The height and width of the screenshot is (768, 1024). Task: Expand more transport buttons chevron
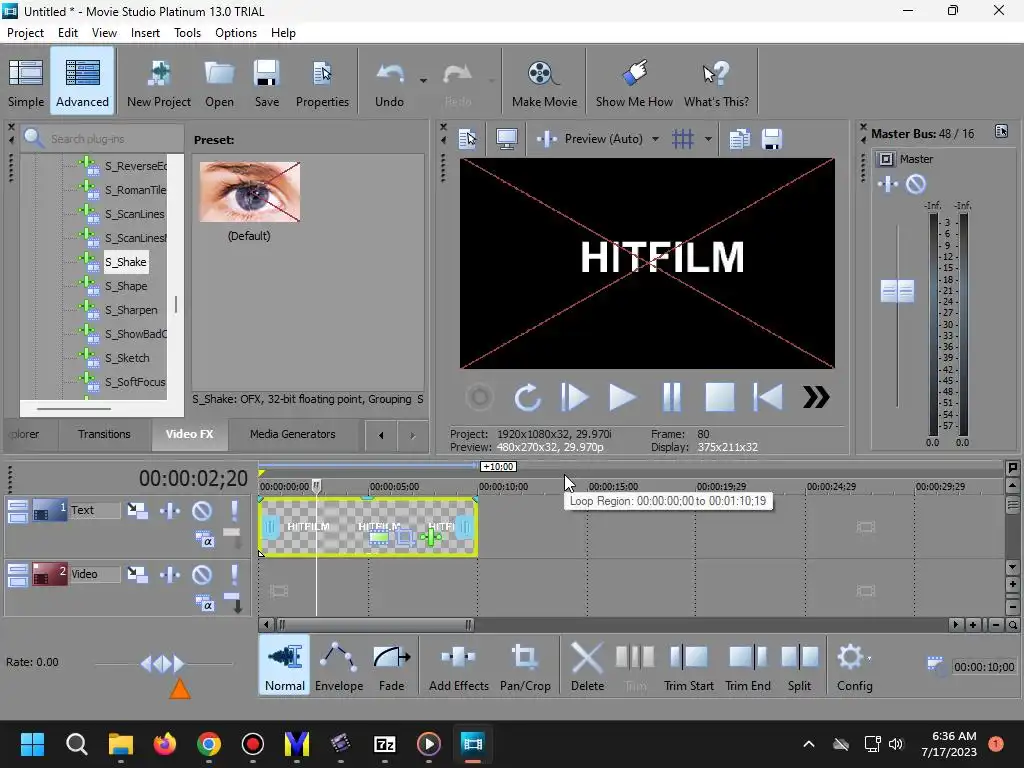[x=816, y=397]
